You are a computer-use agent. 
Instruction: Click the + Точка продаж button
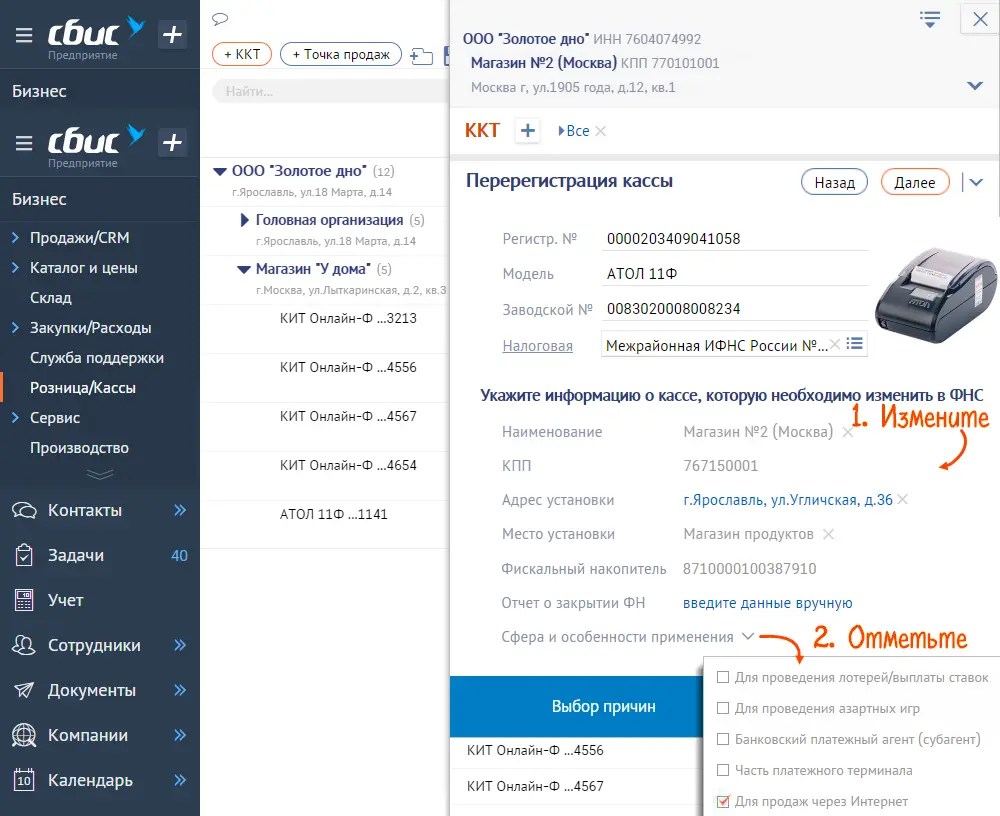pyautogui.click(x=341, y=54)
